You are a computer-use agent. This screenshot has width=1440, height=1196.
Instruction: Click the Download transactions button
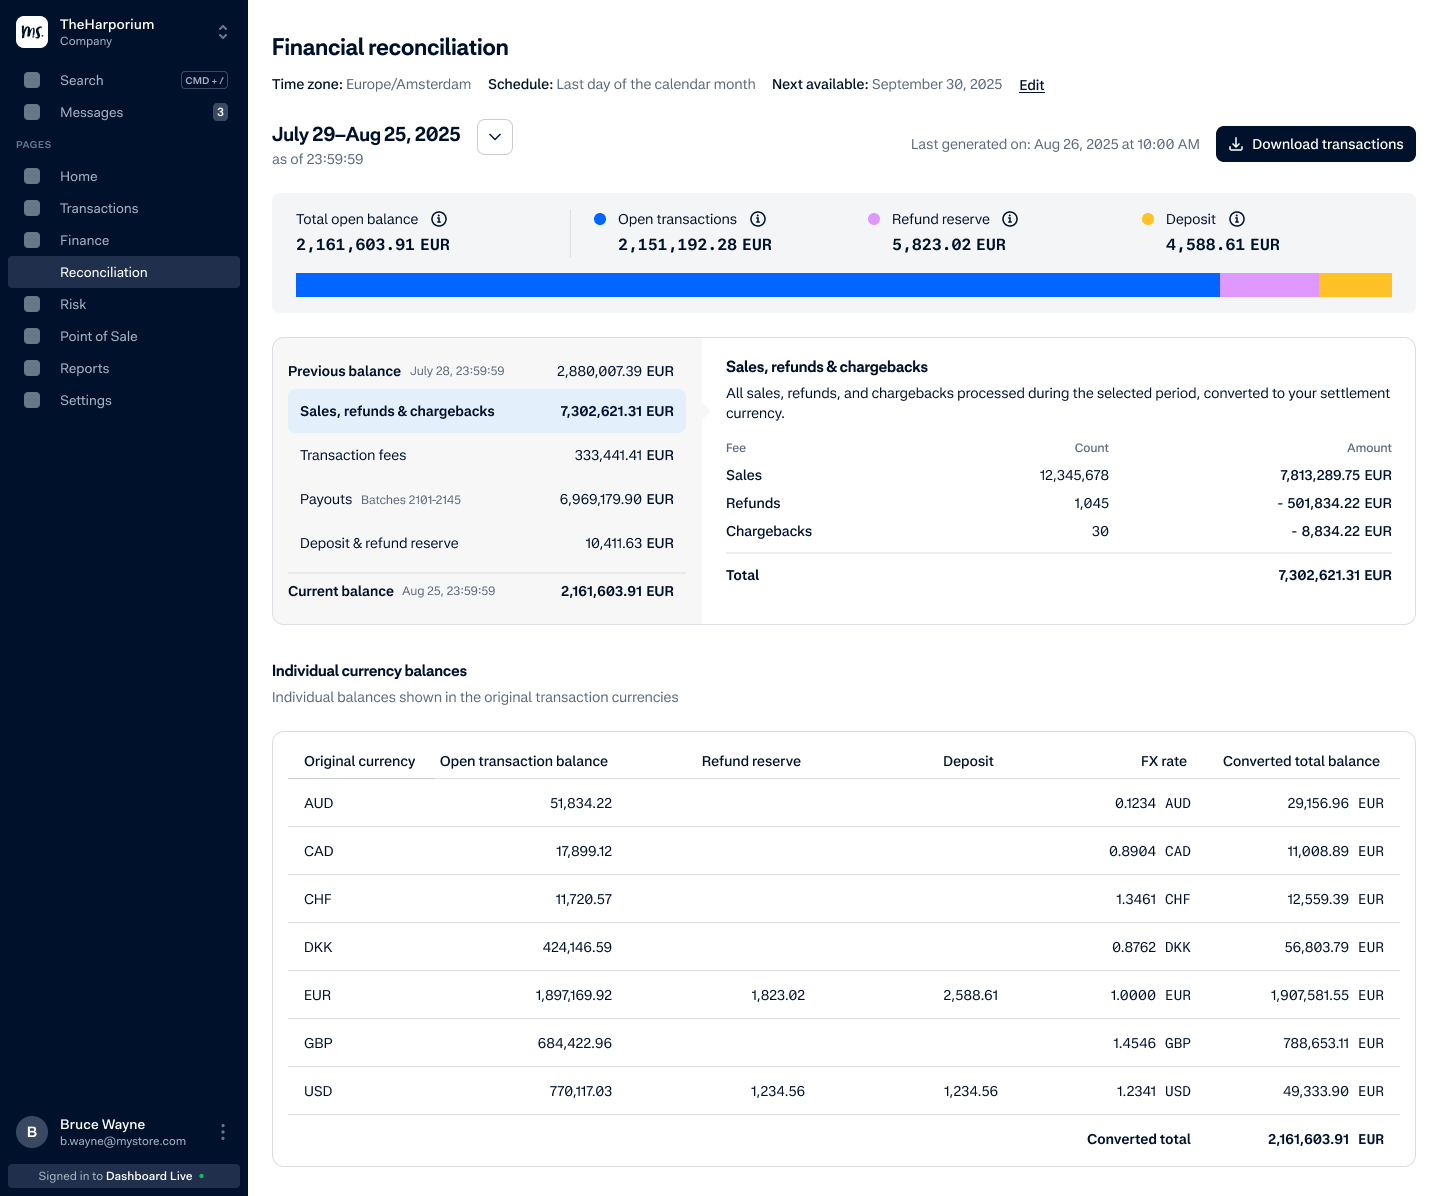[x=1316, y=144]
